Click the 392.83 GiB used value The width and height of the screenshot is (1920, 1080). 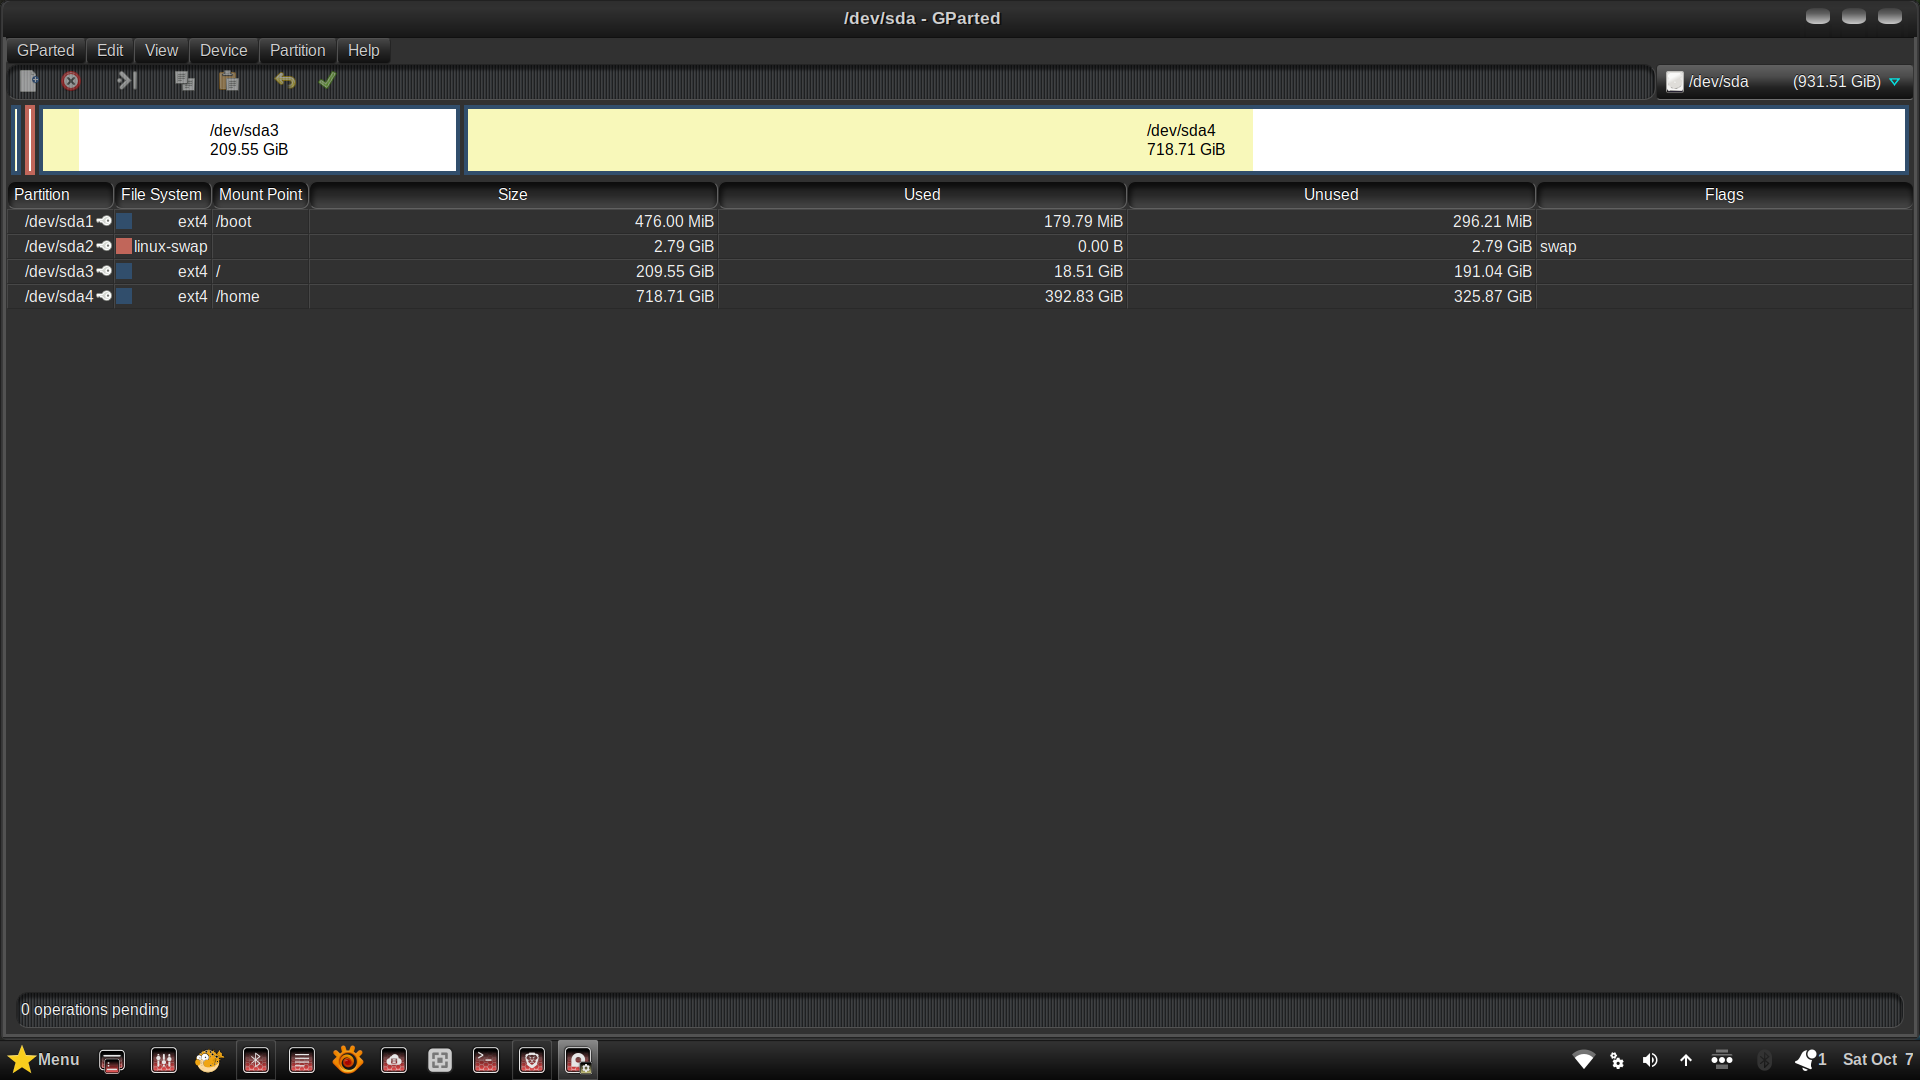click(x=1084, y=297)
